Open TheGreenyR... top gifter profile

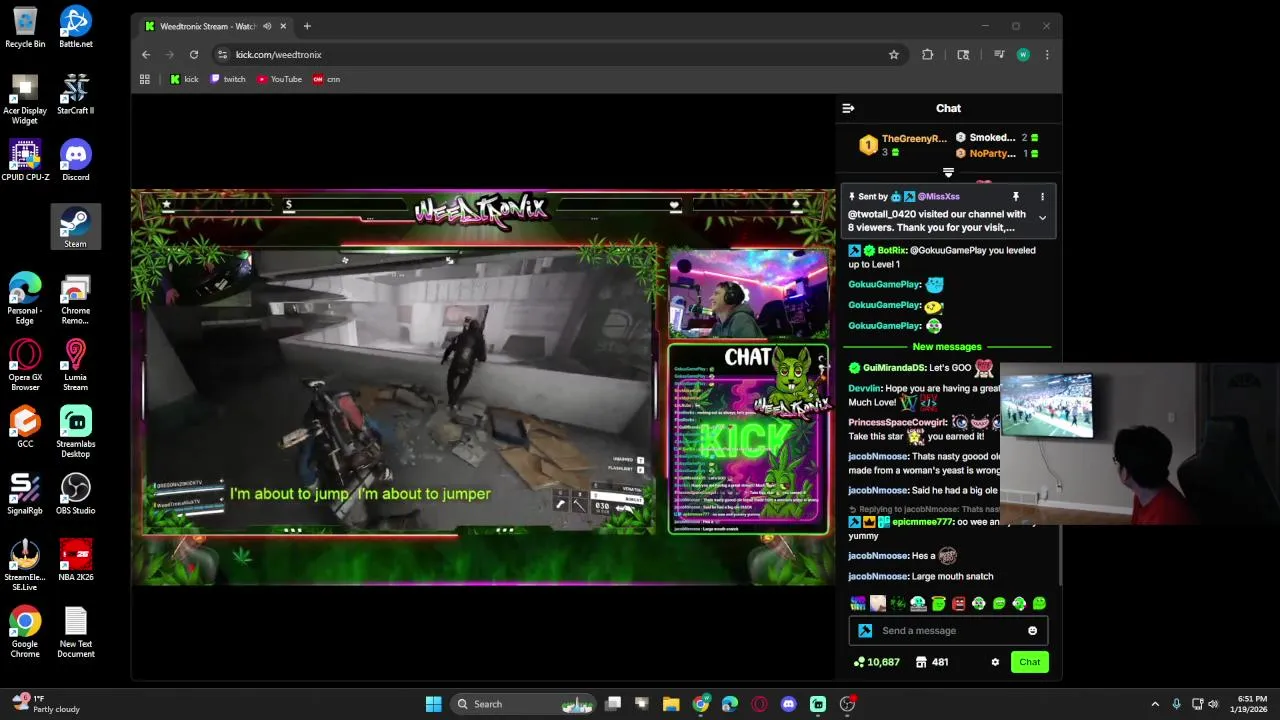pos(913,139)
